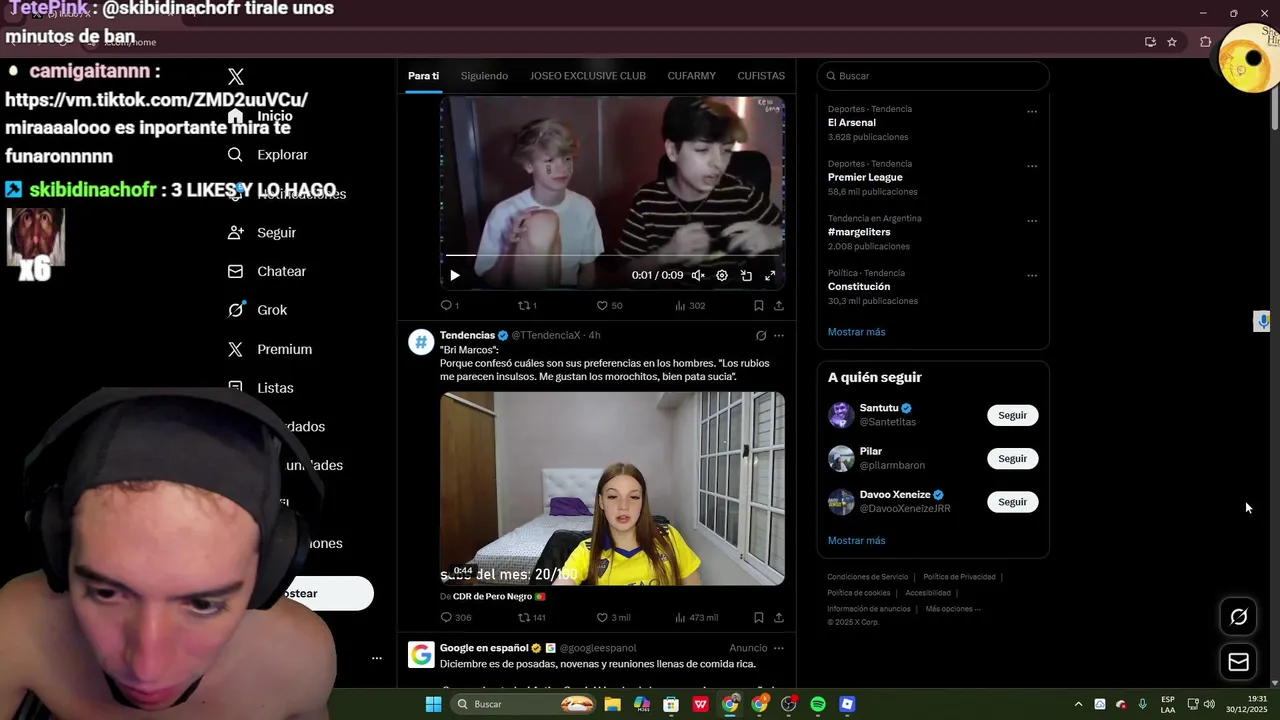Open Premium in the sidebar
This screenshot has height=720, width=1280.
(x=270, y=349)
